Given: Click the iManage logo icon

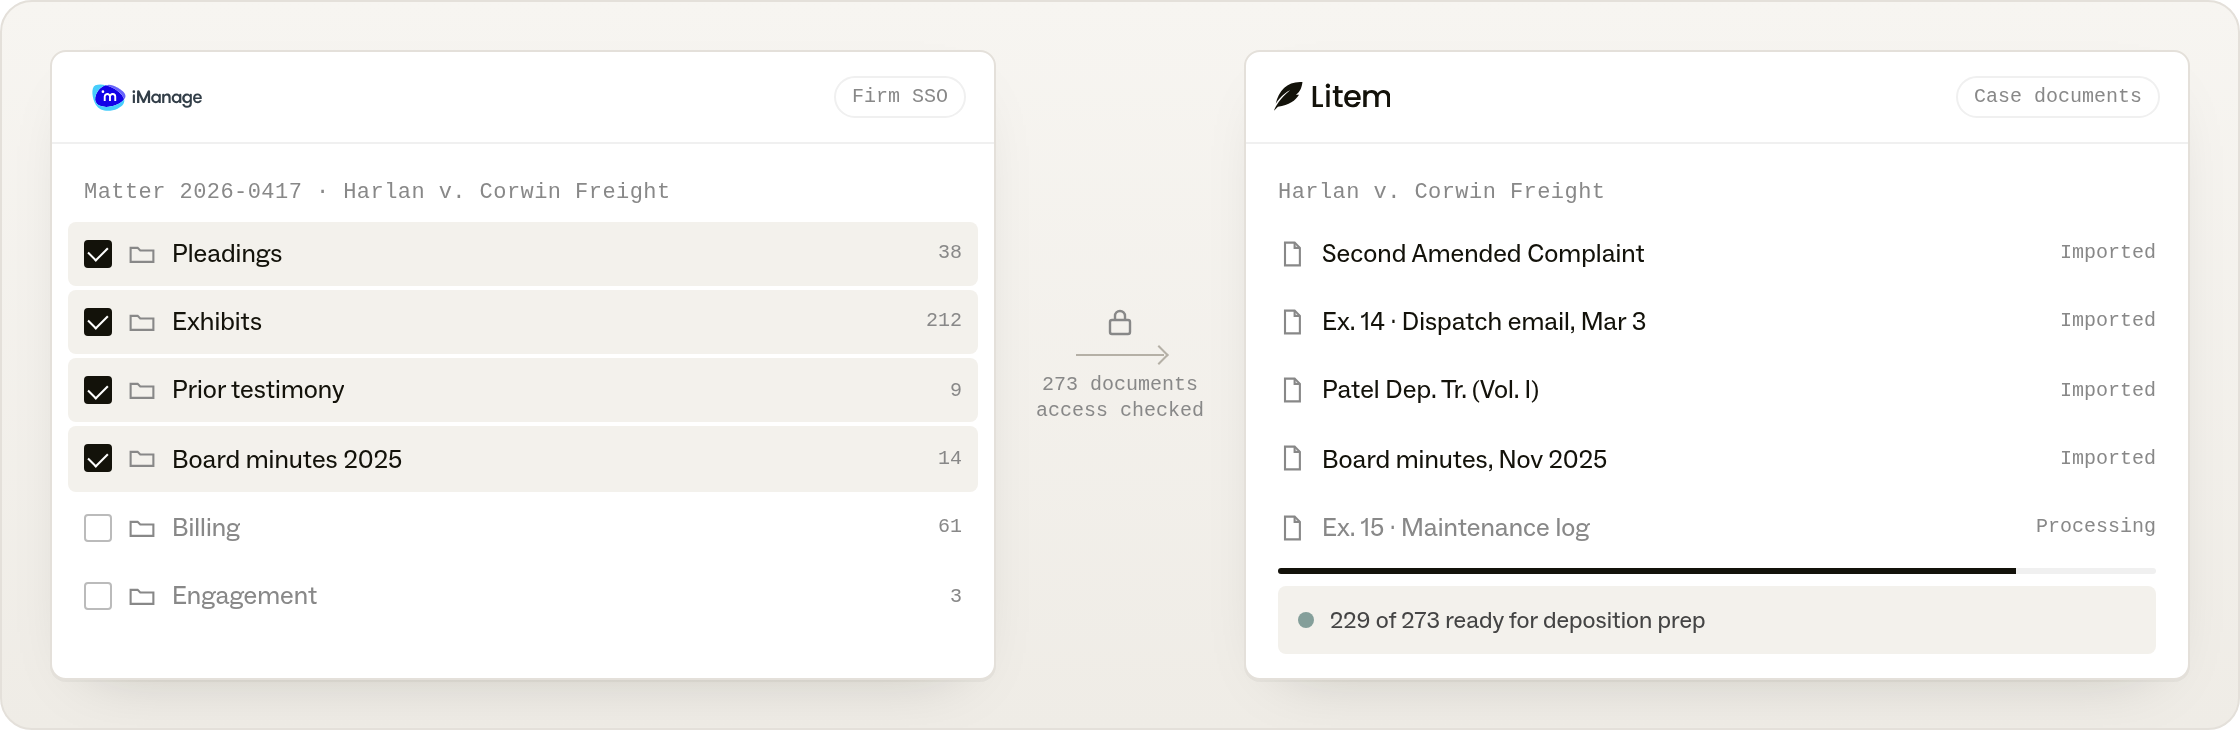Looking at the screenshot, I should (x=108, y=97).
